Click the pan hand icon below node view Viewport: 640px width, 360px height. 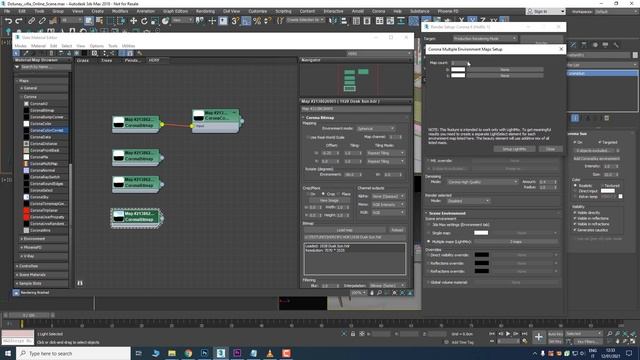coord(372,293)
